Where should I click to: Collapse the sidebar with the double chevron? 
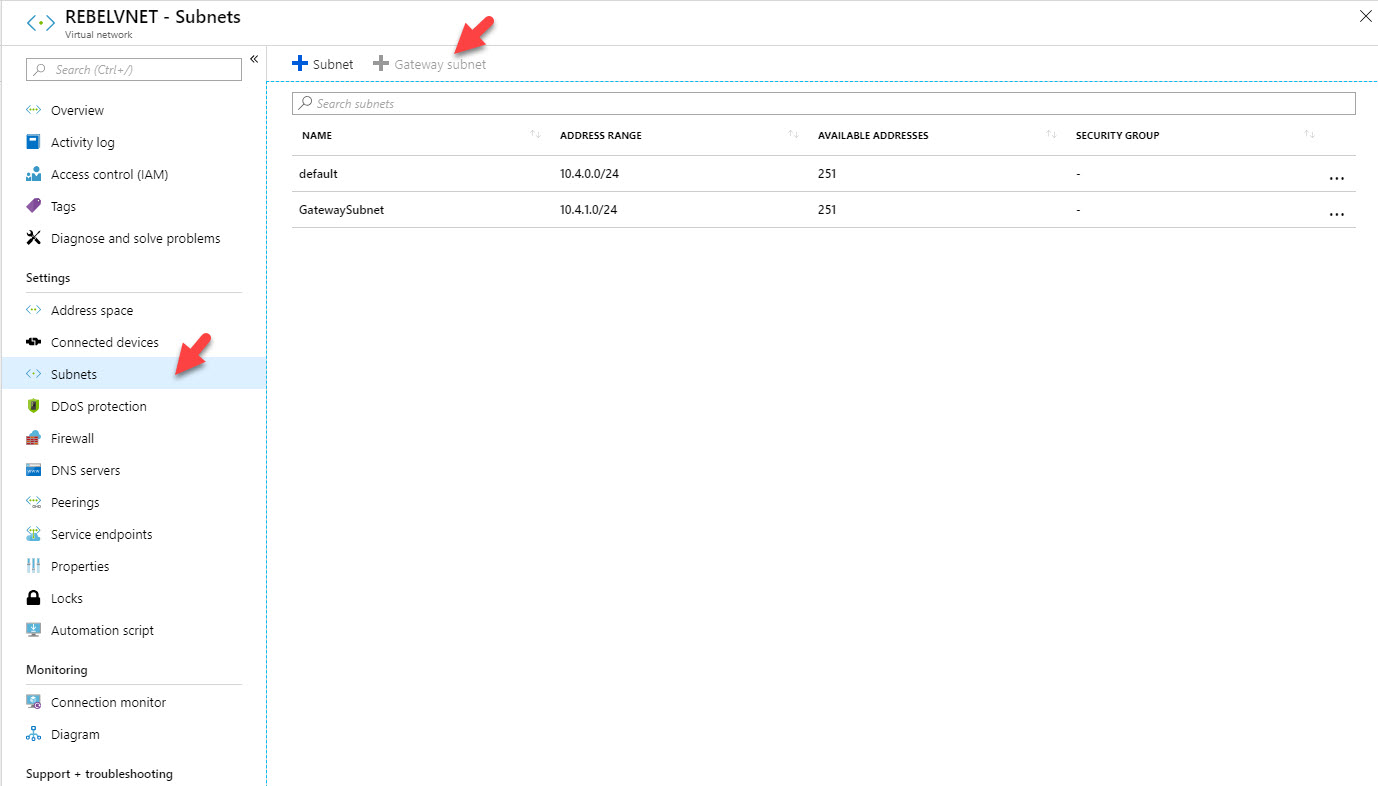254,59
